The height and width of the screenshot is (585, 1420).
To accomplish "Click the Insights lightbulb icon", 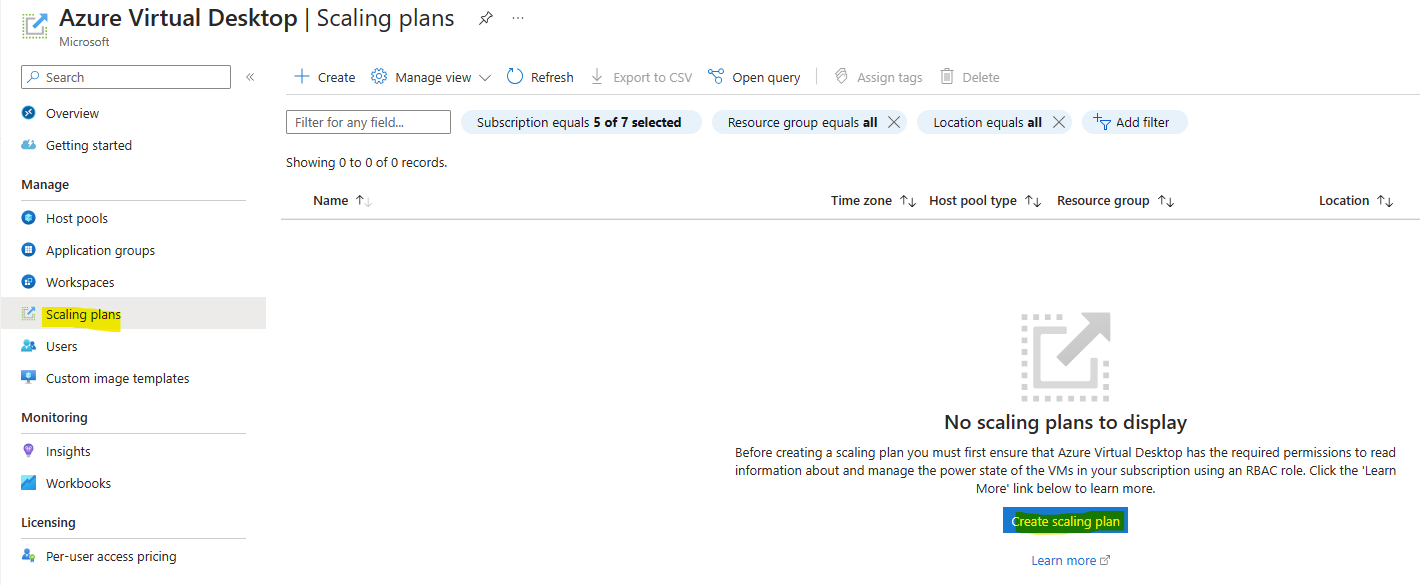I will (28, 451).
